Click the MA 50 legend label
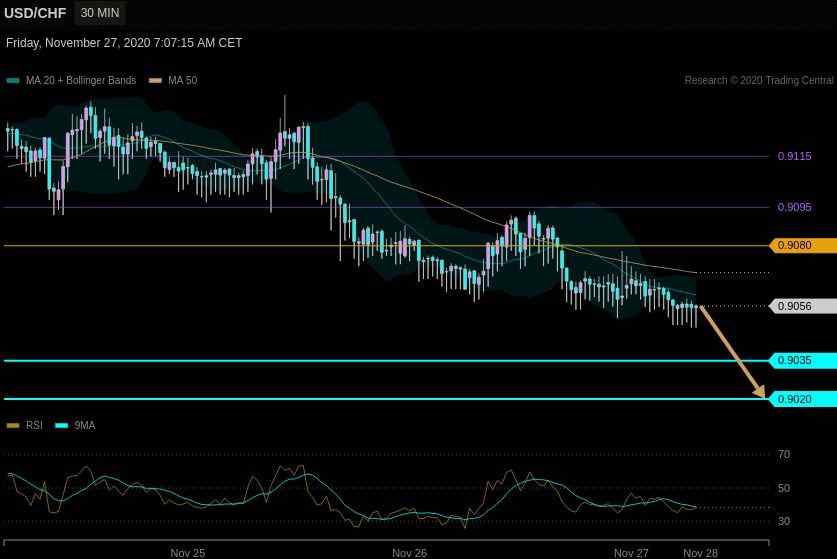The width and height of the screenshot is (837, 559). 183,80
